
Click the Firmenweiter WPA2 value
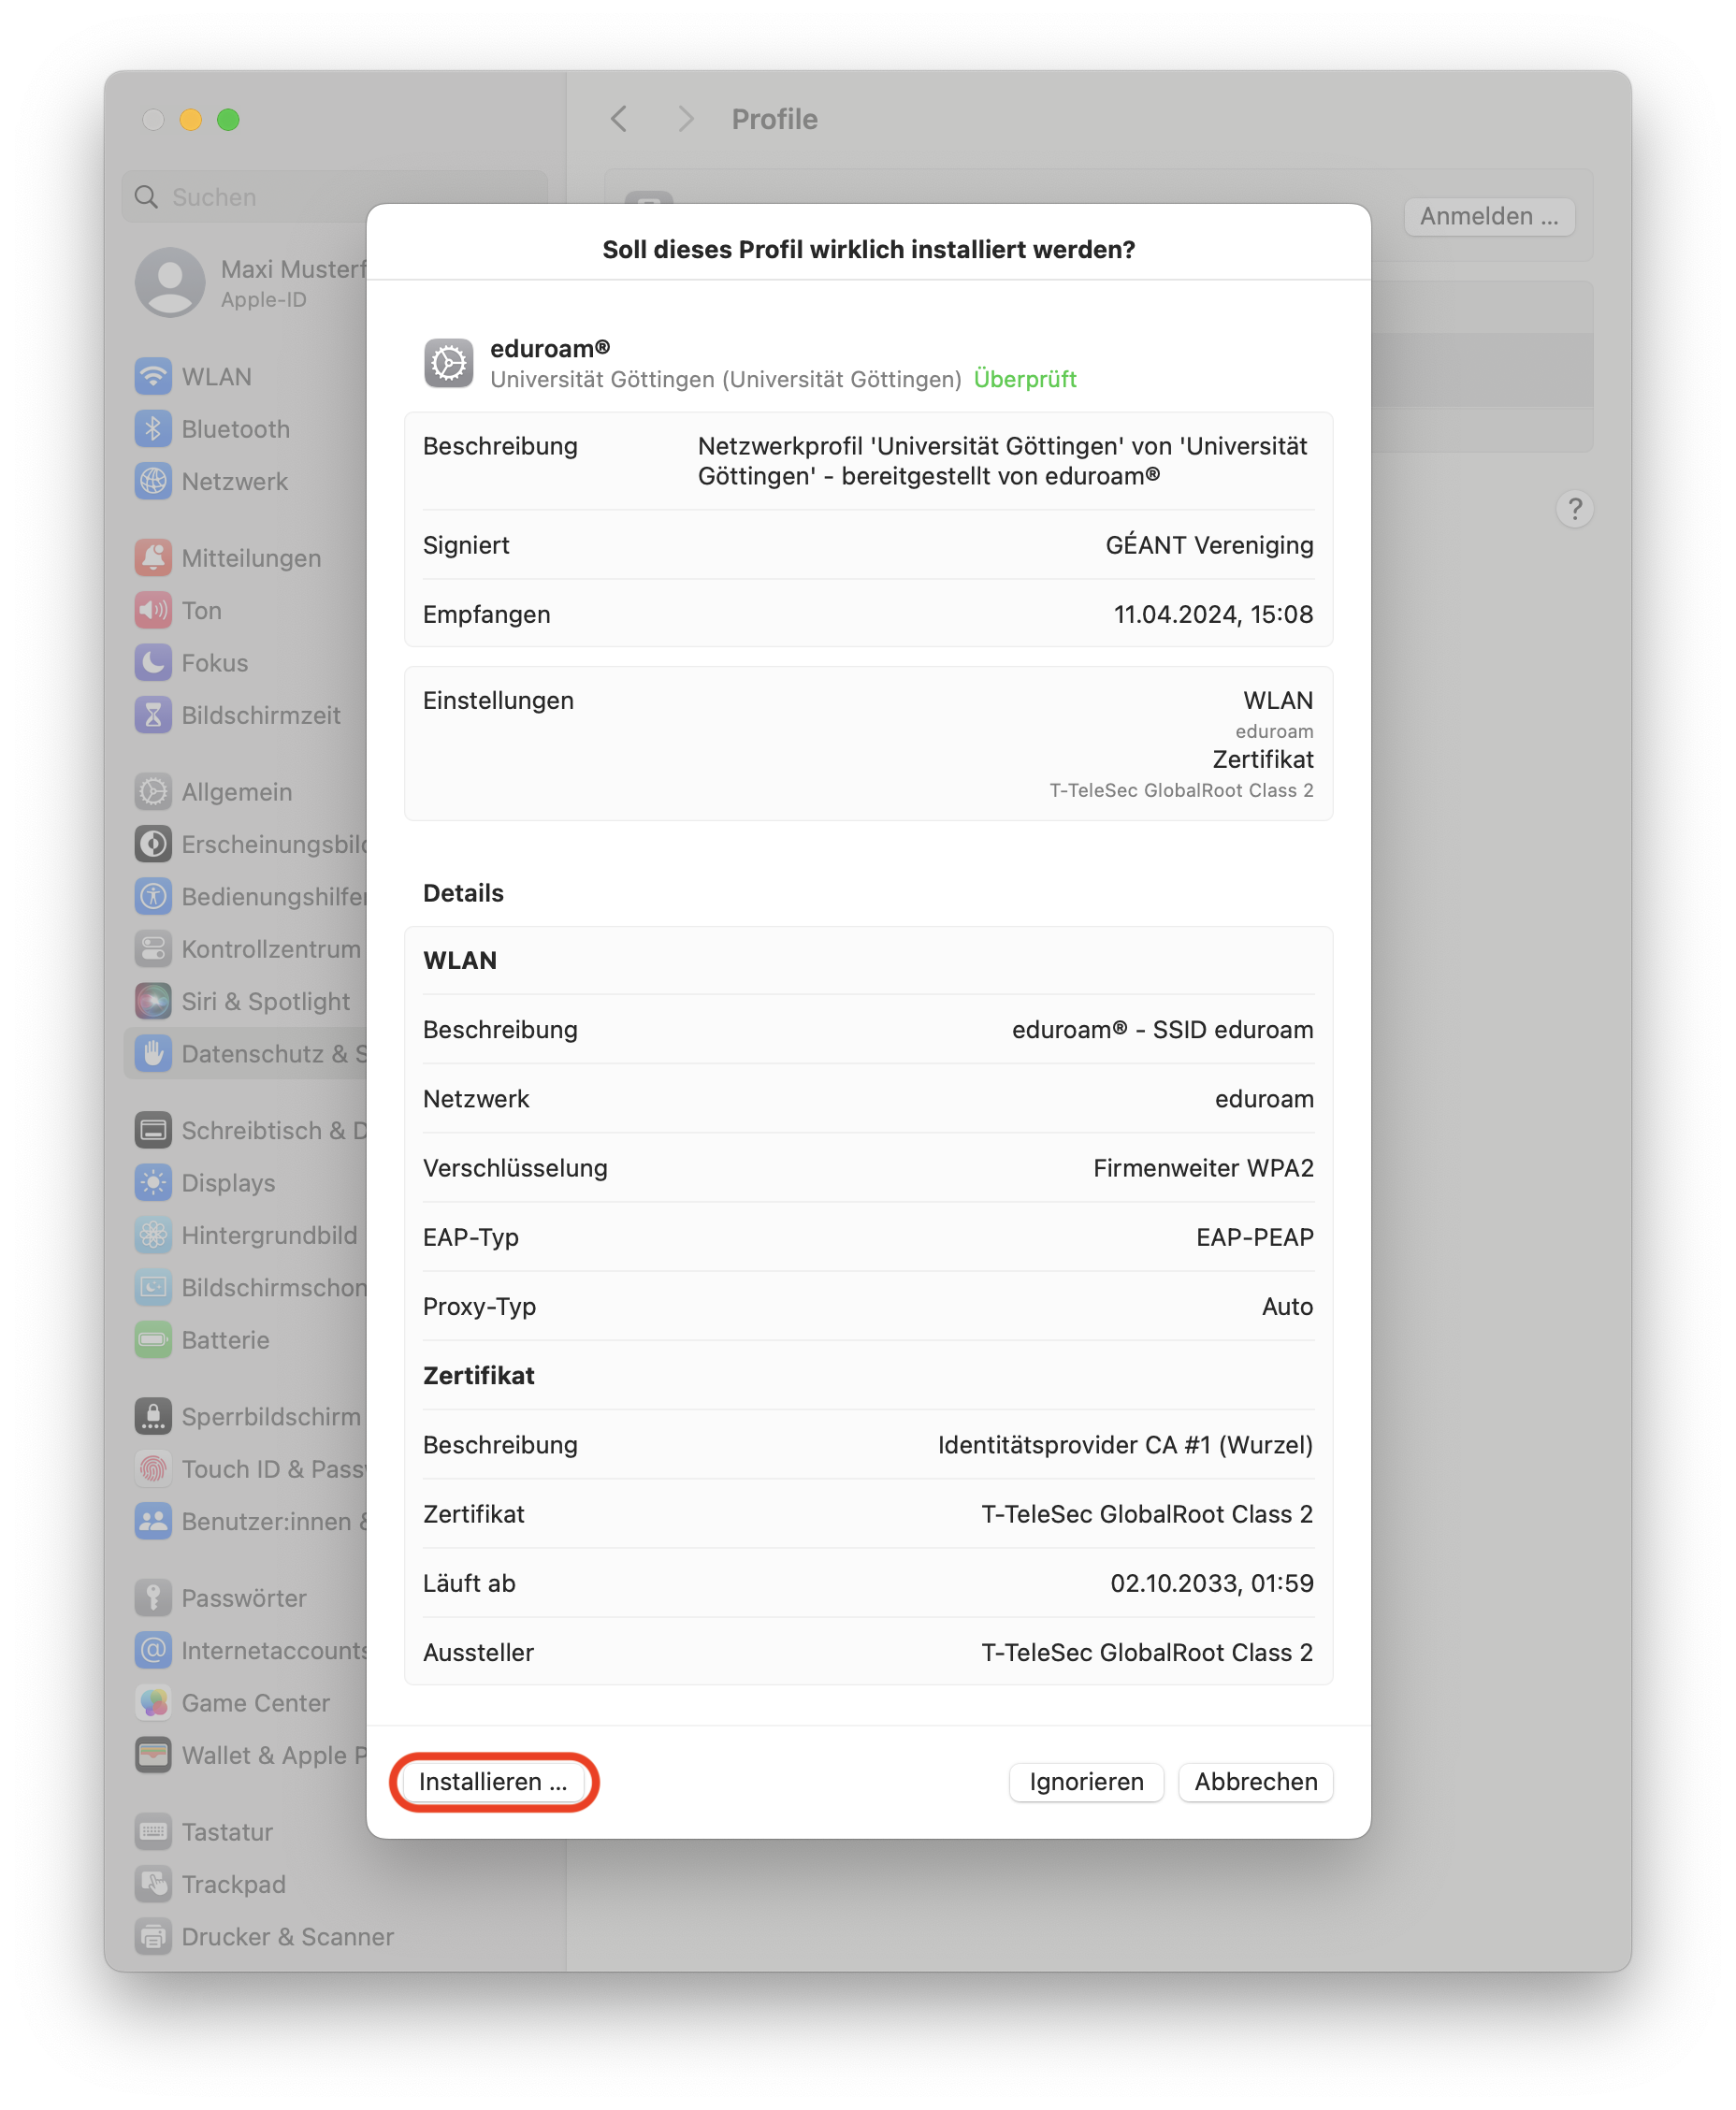(1202, 1167)
